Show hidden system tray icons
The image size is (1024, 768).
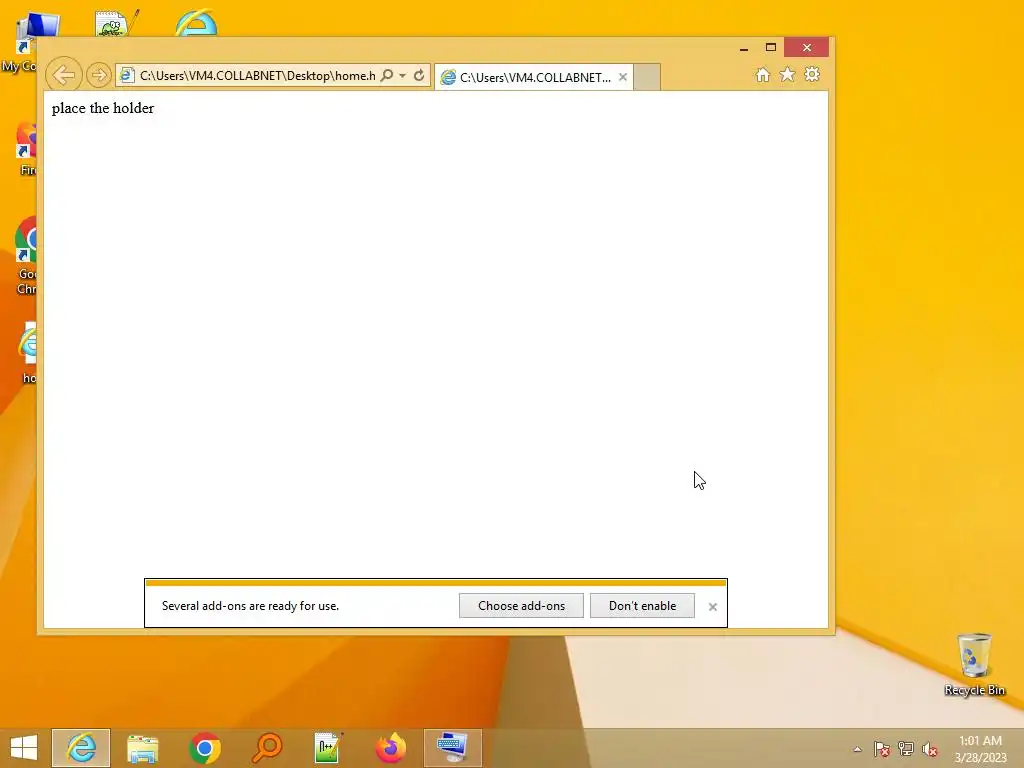click(857, 749)
